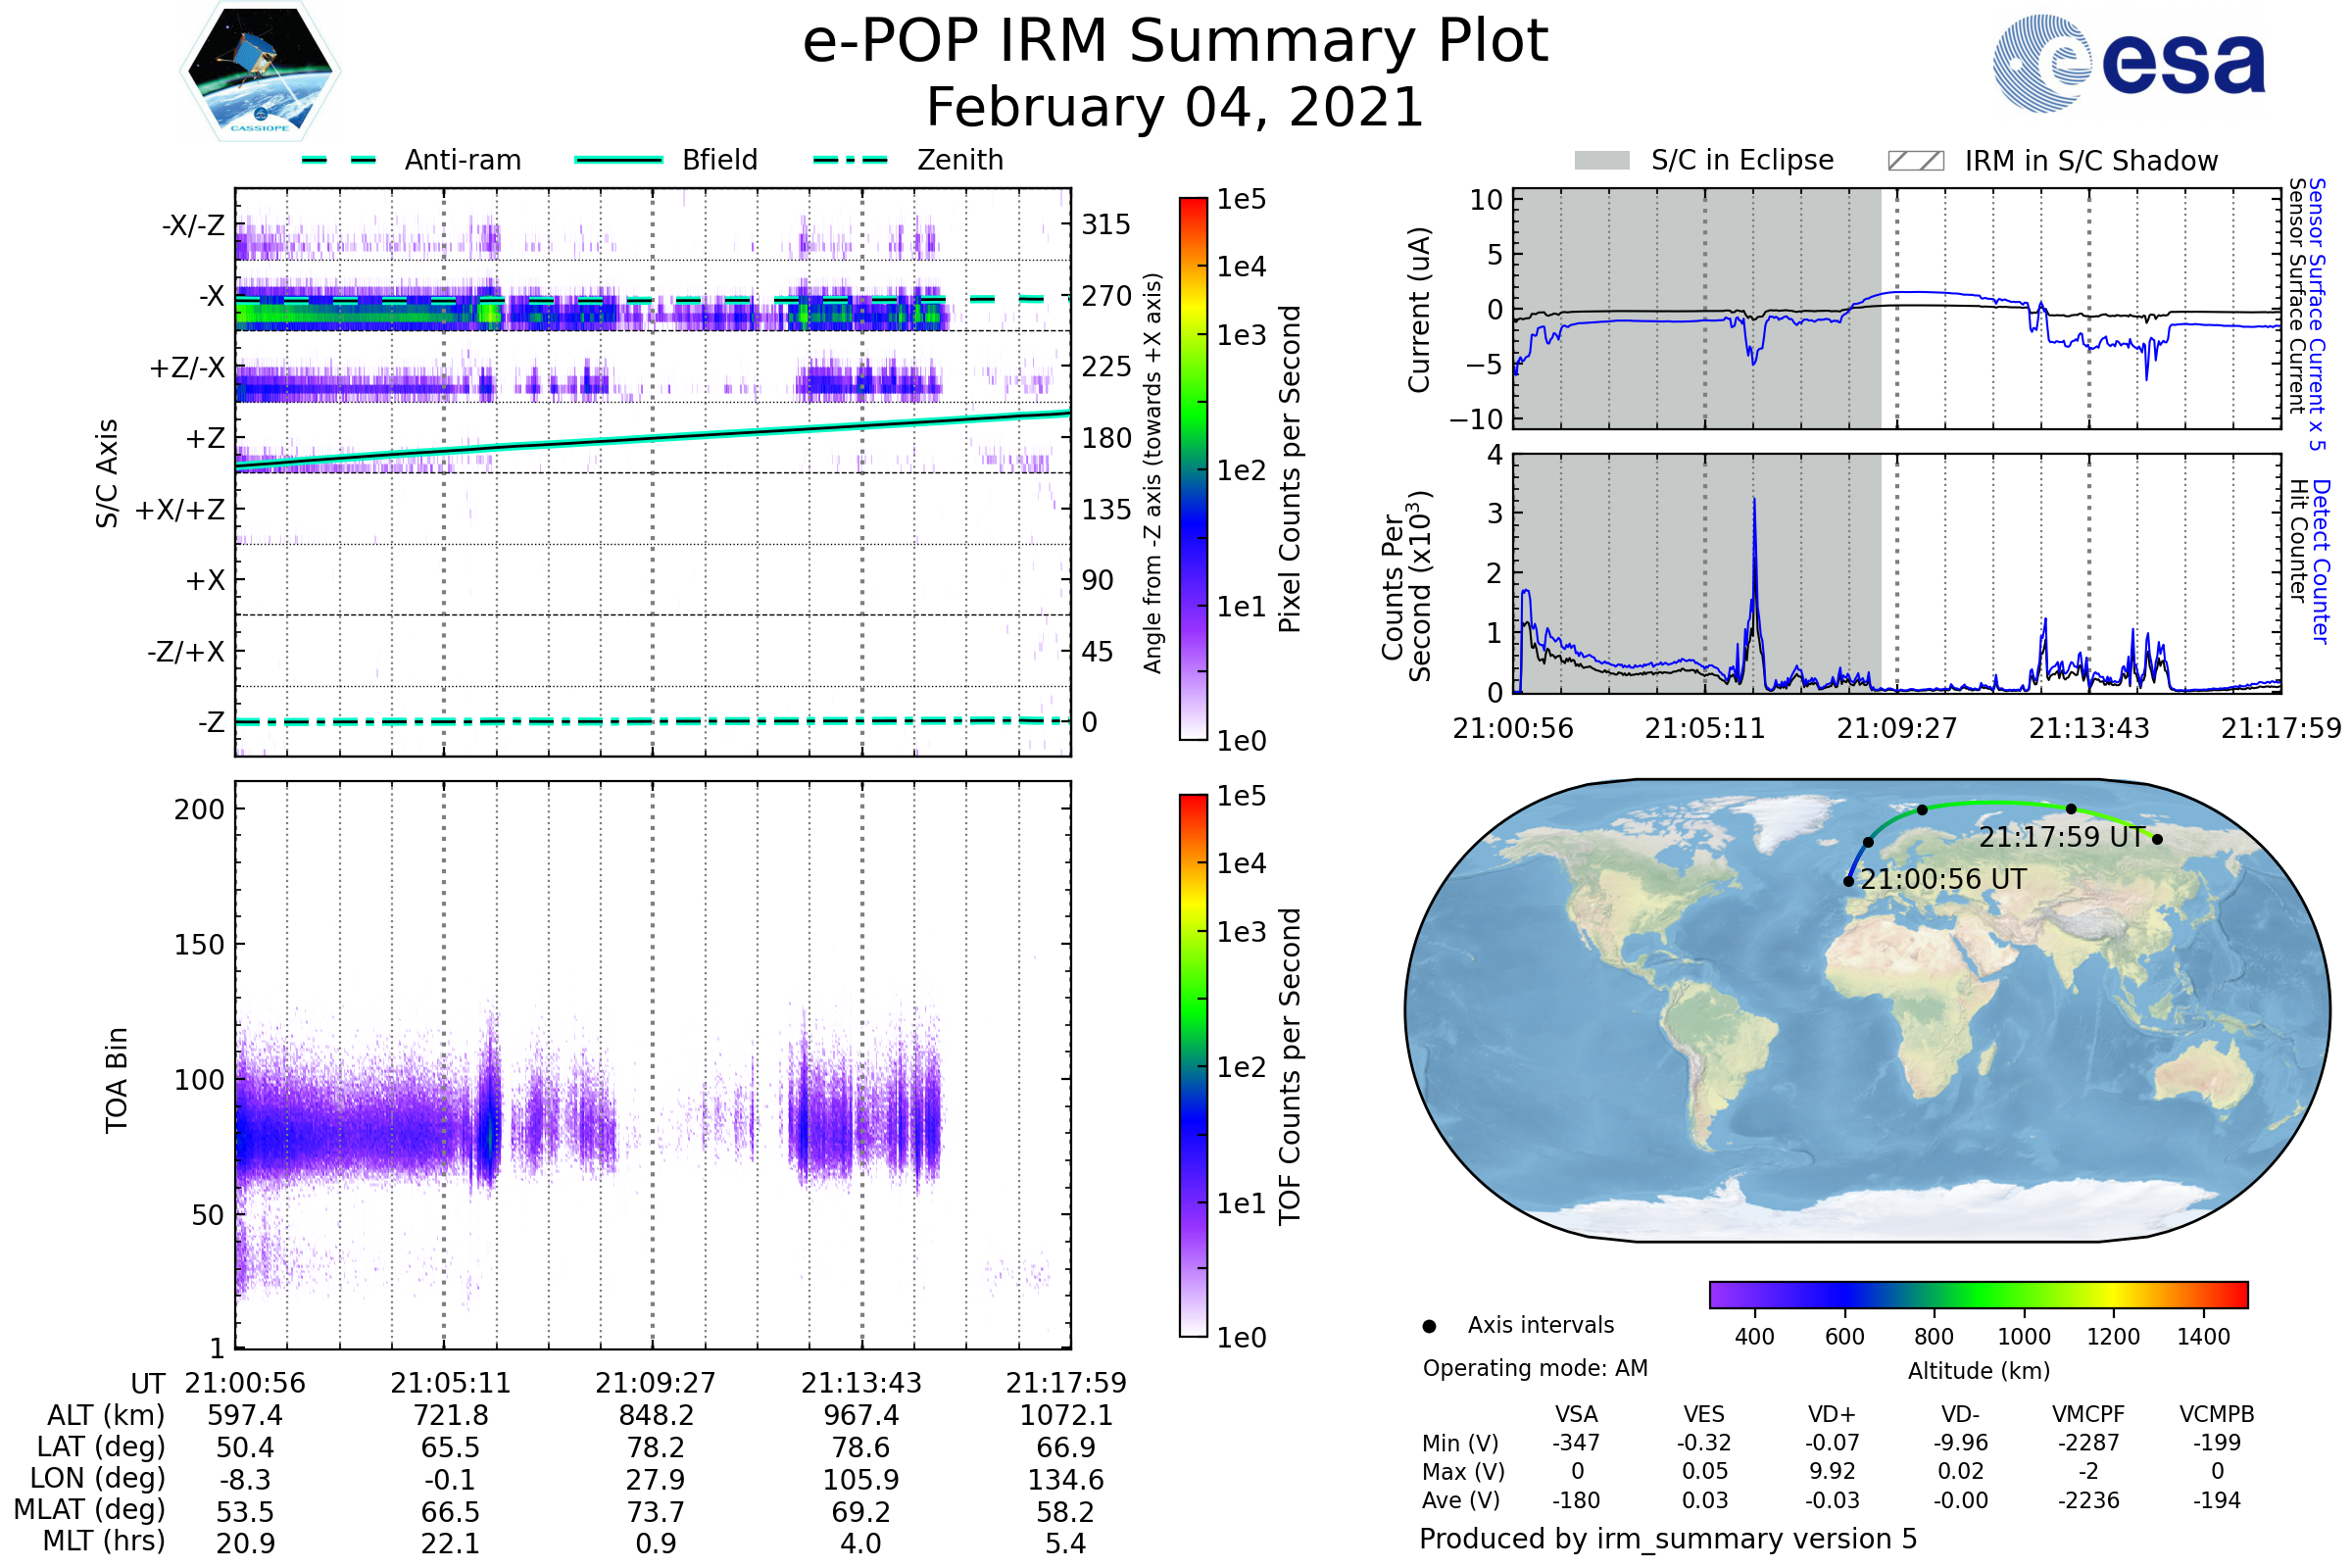Click the Anti-ram dashed line legend marker
This screenshot has height=1568, width=2352.
pos(339,160)
